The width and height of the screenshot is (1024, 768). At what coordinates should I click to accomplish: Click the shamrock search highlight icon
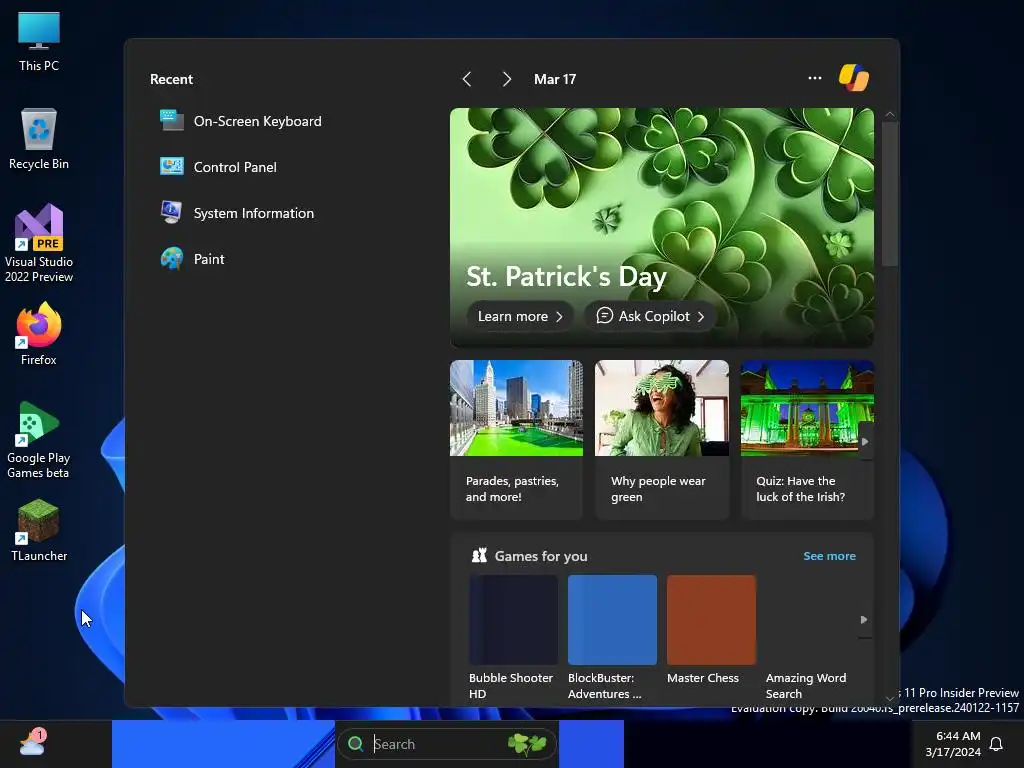[x=526, y=744]
